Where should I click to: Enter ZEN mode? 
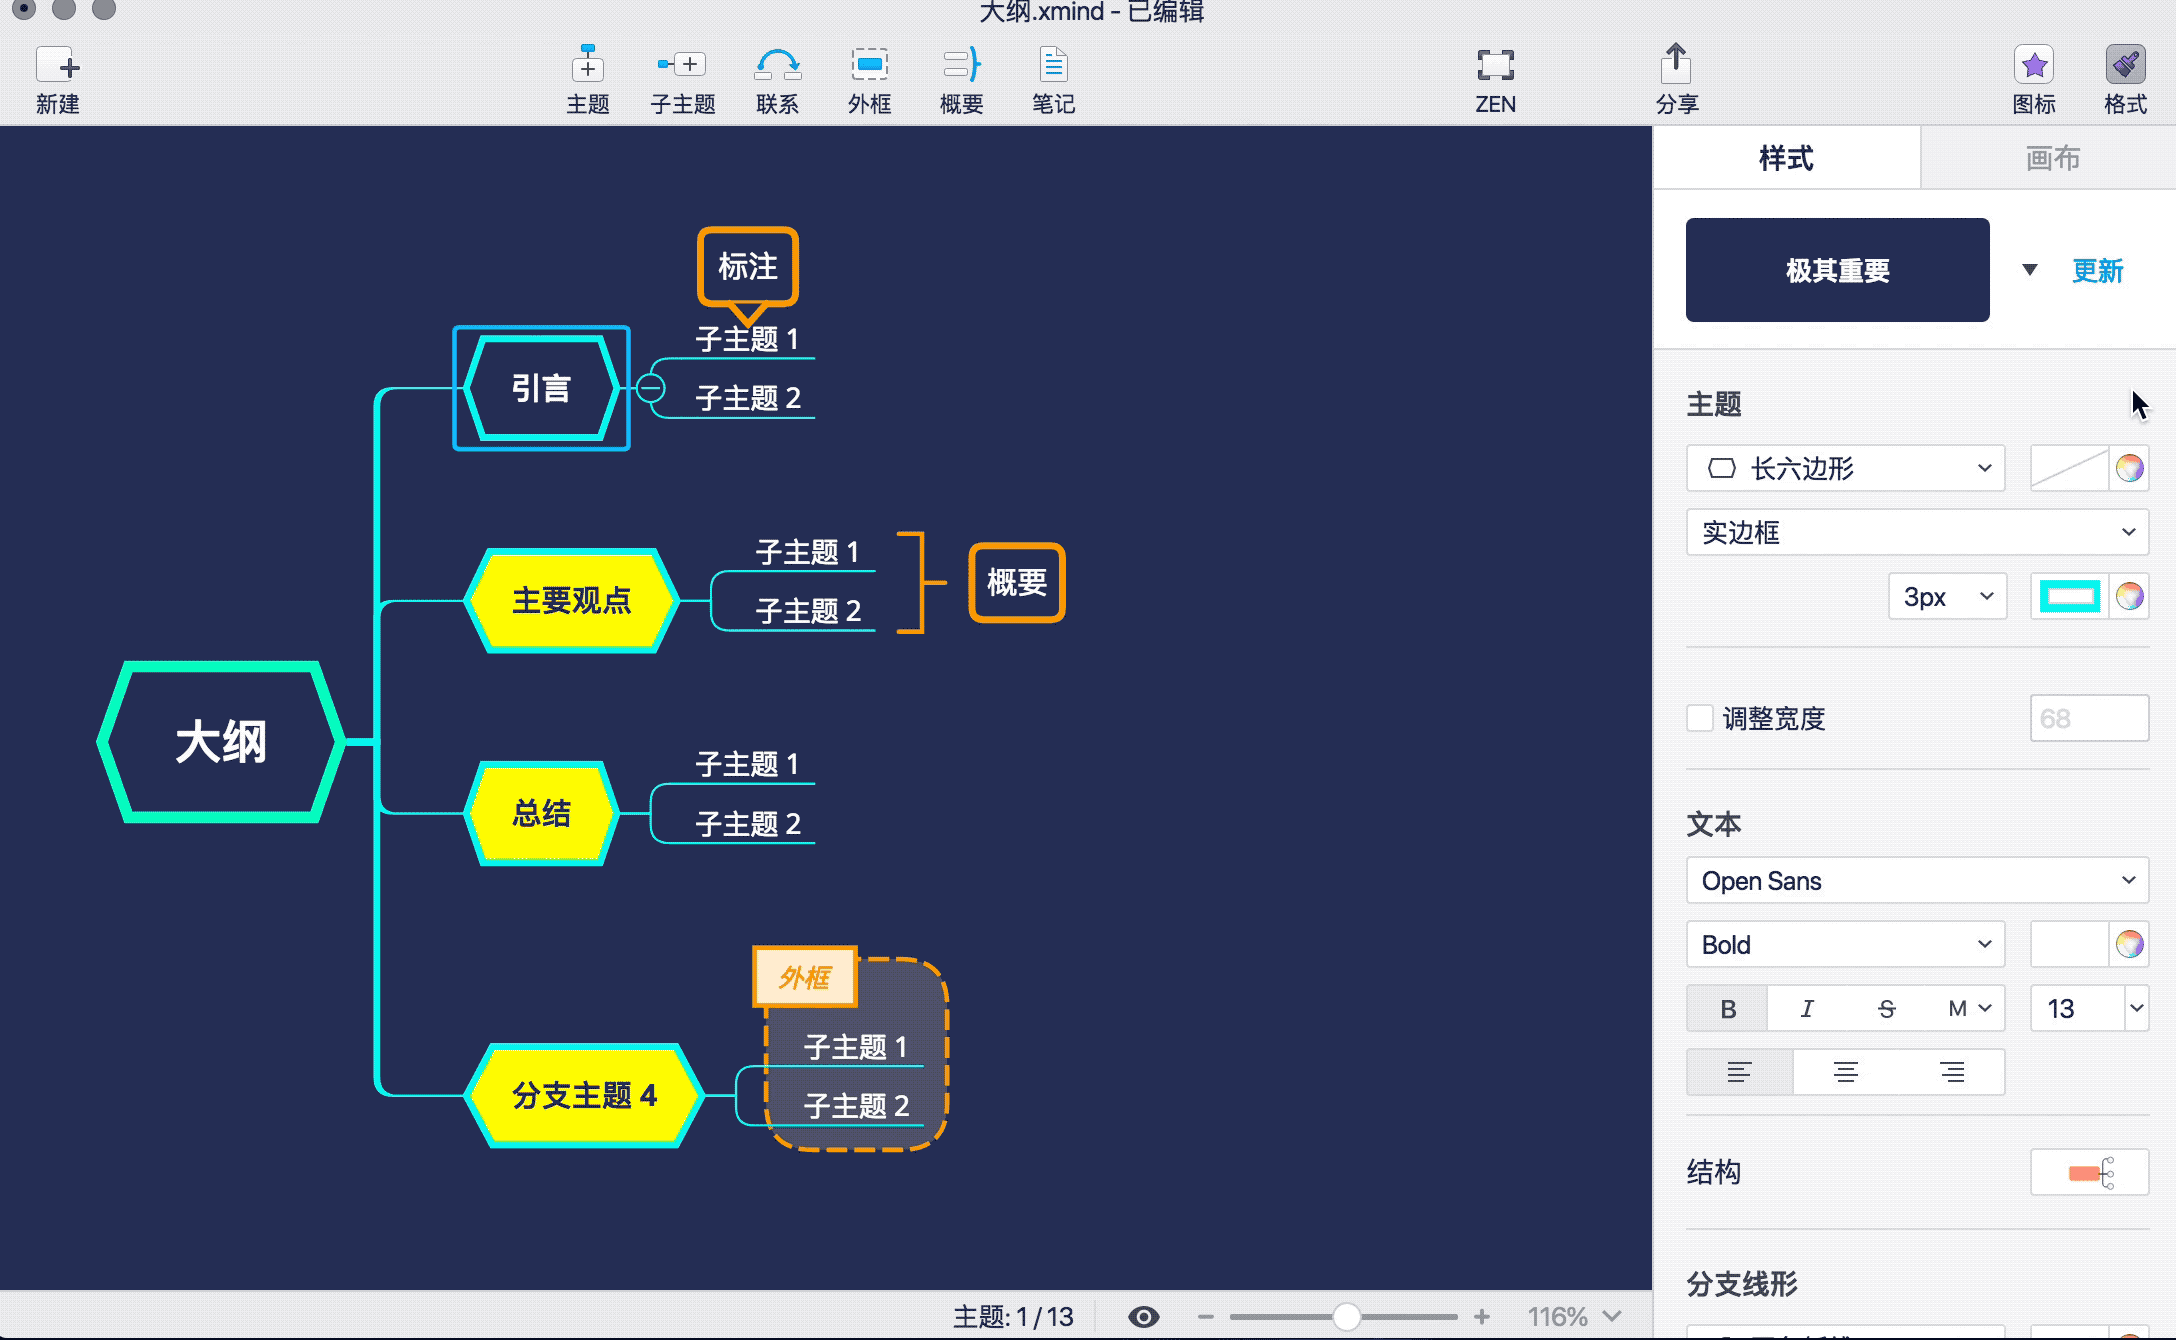tap(1495, 78)
